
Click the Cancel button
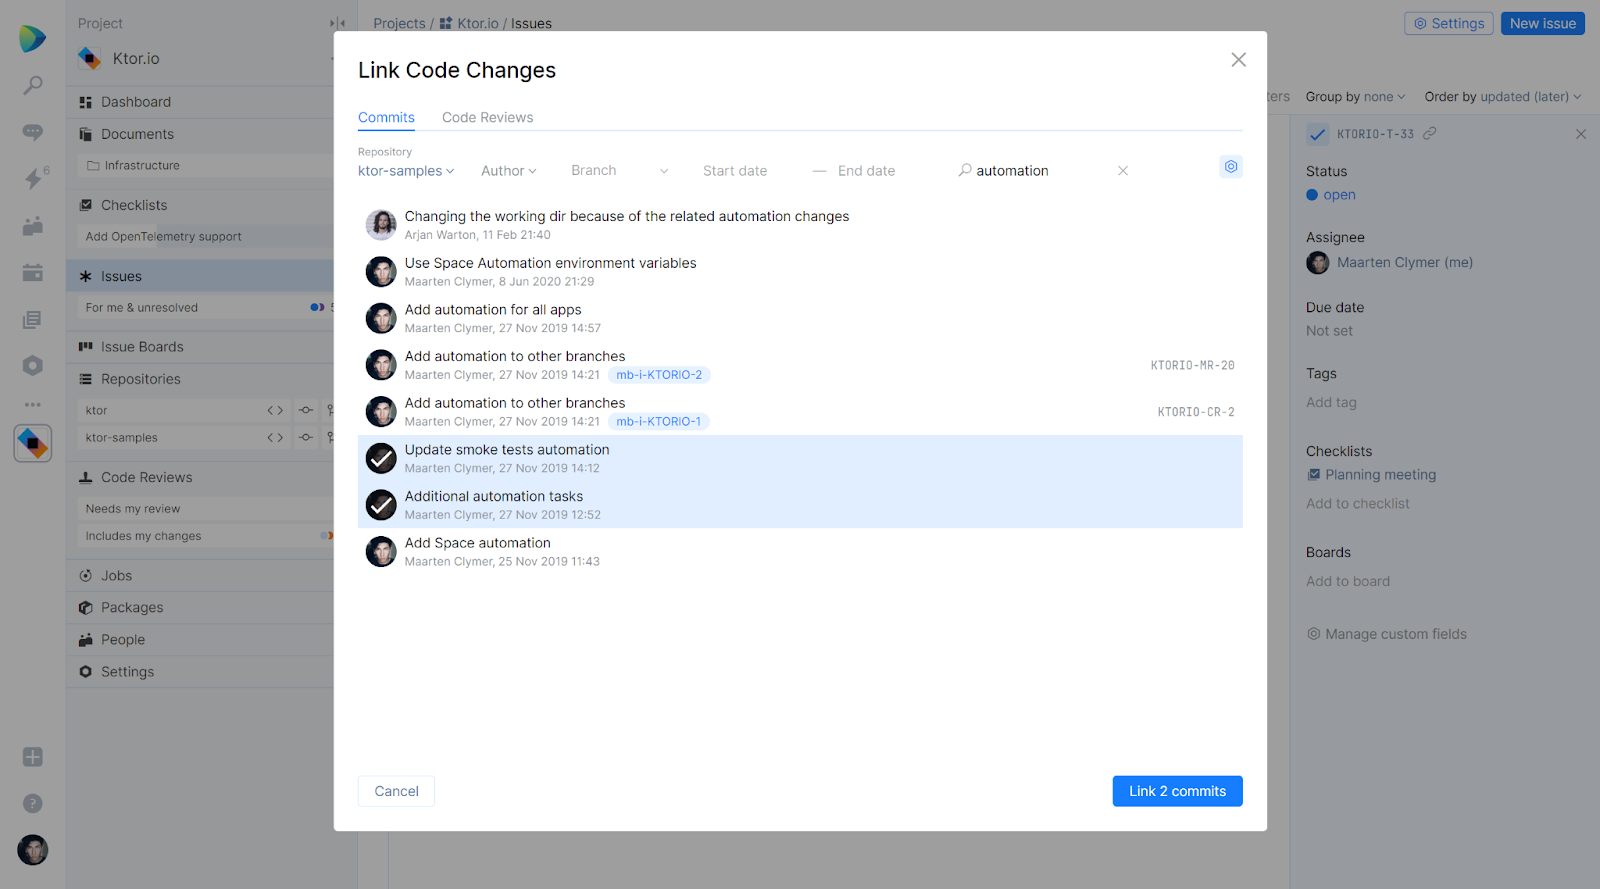click(x=396, y=791)
